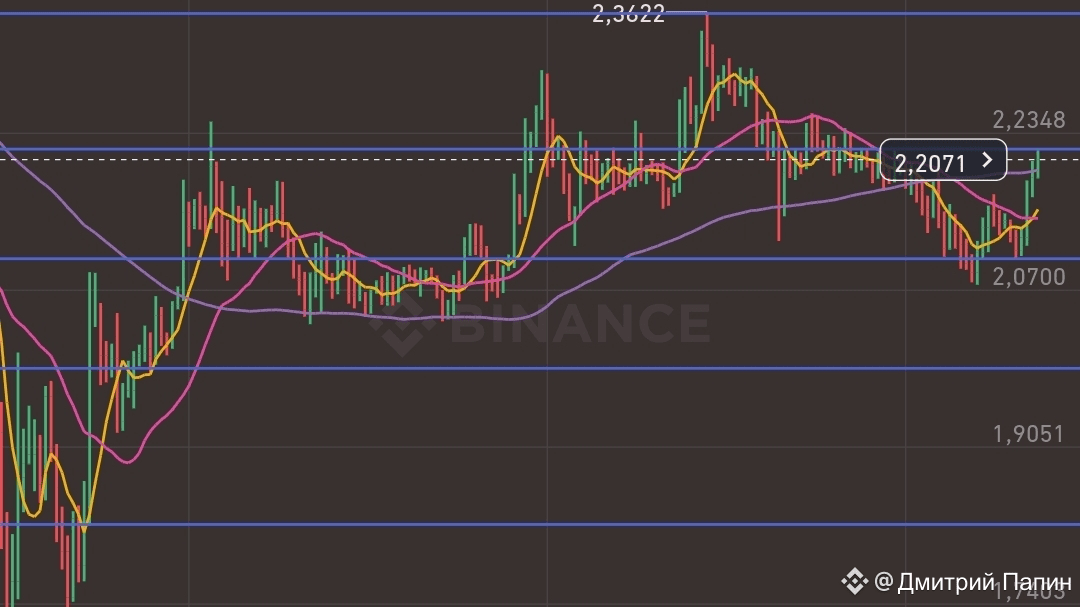
Task: Click the chevron arrow inside the 2,2071 price tag
Action: point(987,161)
